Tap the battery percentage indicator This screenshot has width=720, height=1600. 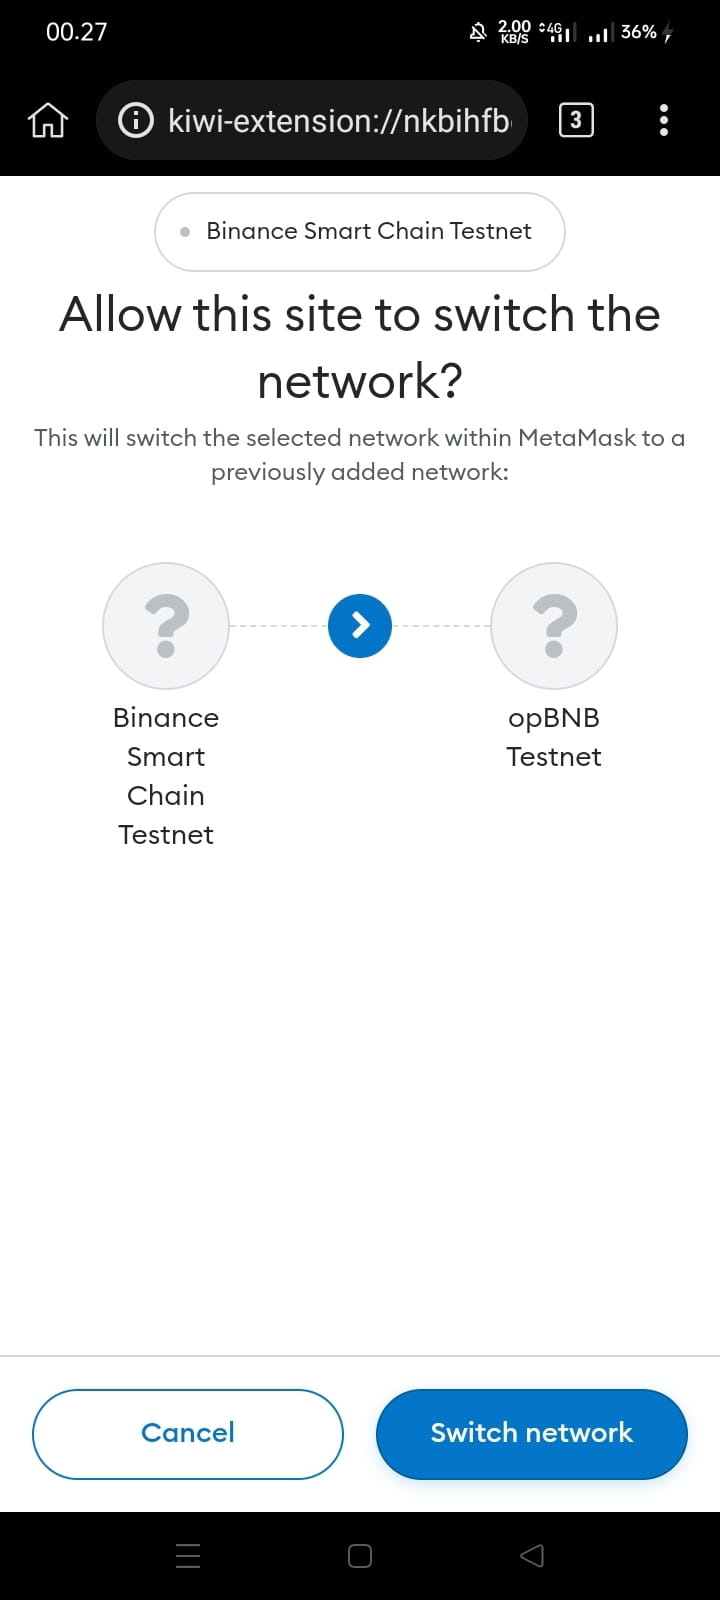coord(639,32)
